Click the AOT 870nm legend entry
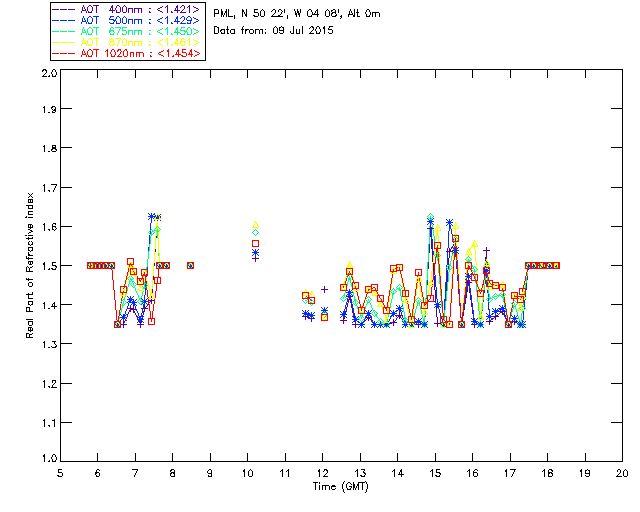This screenshot has width=640, height=512. click(127, 42)
